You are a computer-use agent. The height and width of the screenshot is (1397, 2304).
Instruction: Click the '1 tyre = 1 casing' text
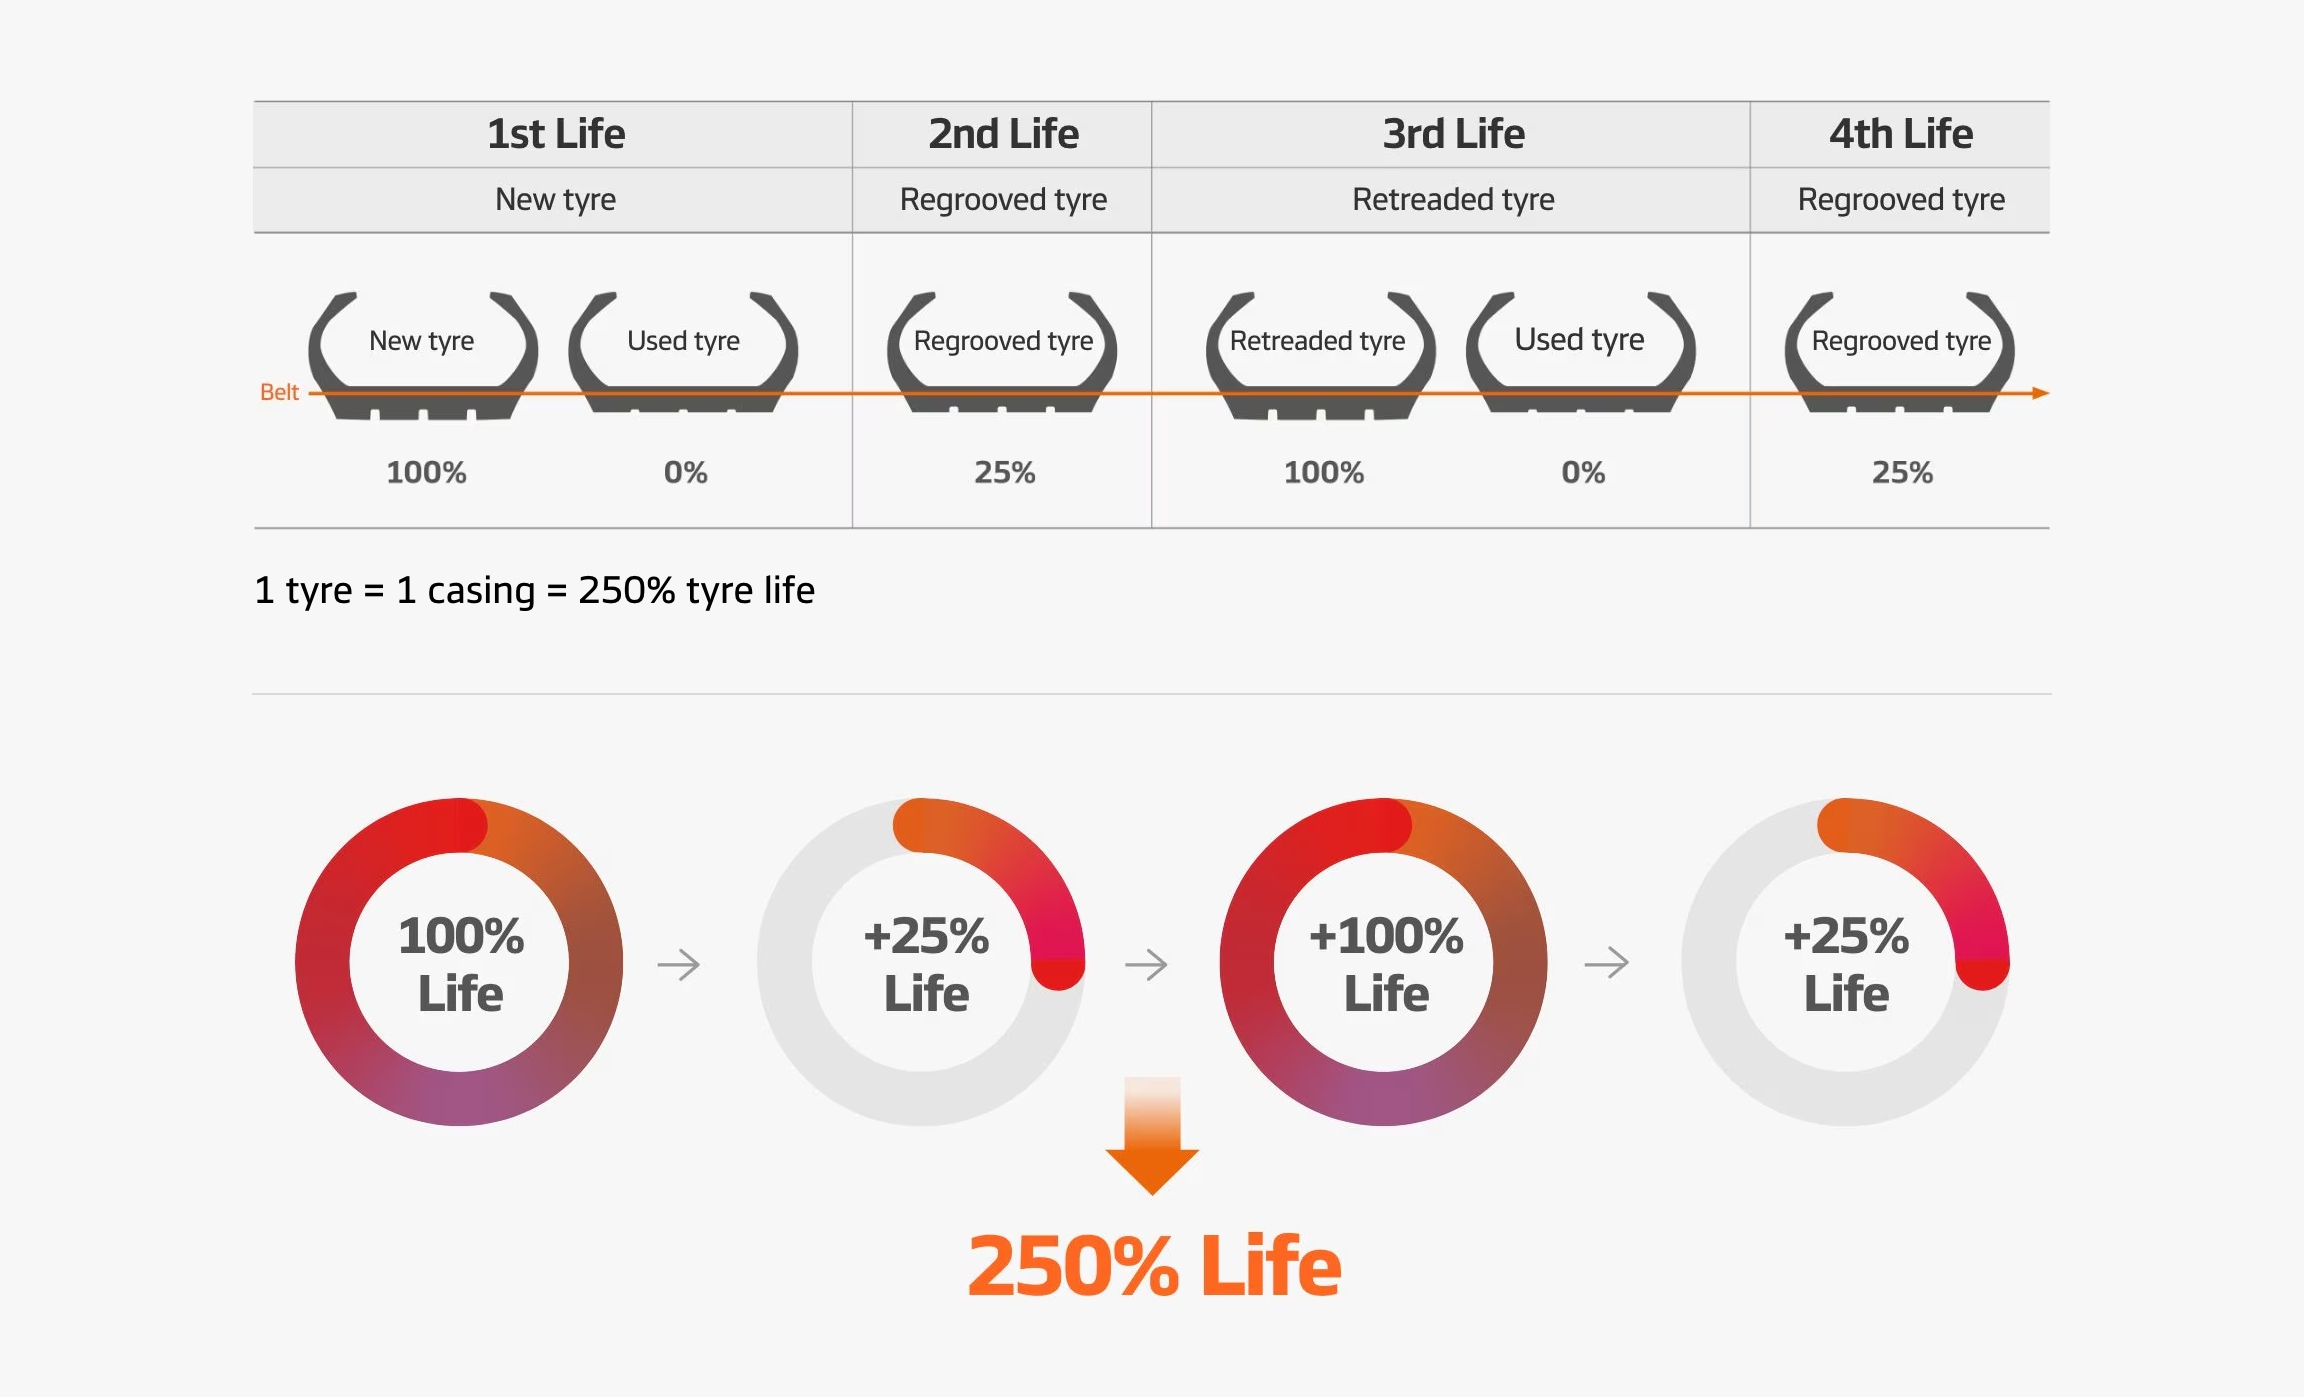point(534,590)
